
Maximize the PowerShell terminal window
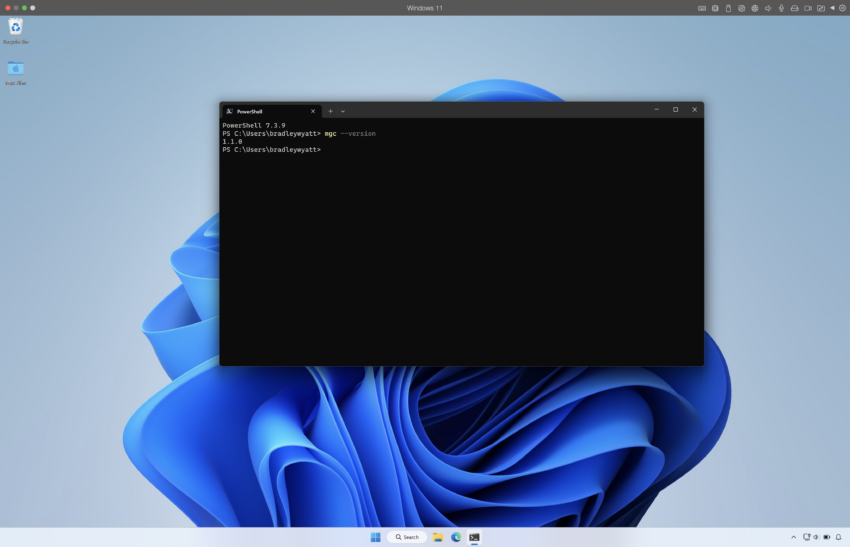(x=675, y=110)
